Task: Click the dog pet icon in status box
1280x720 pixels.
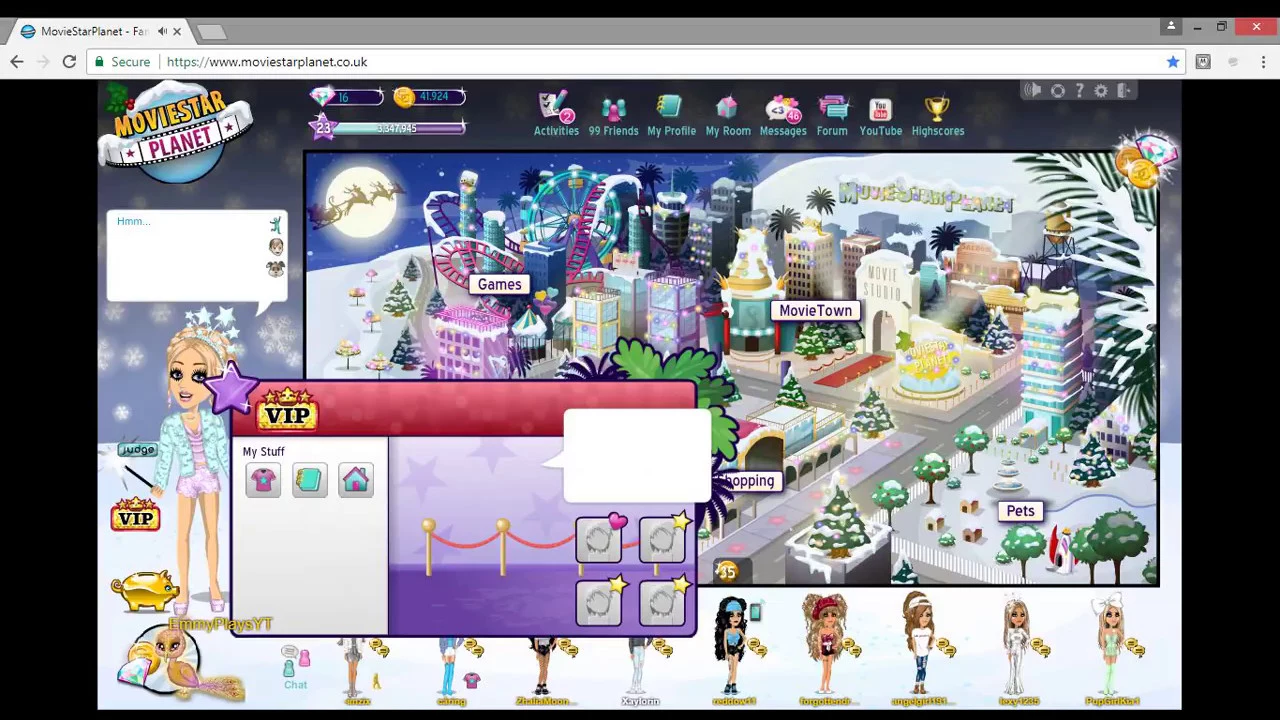Action: 275,268
